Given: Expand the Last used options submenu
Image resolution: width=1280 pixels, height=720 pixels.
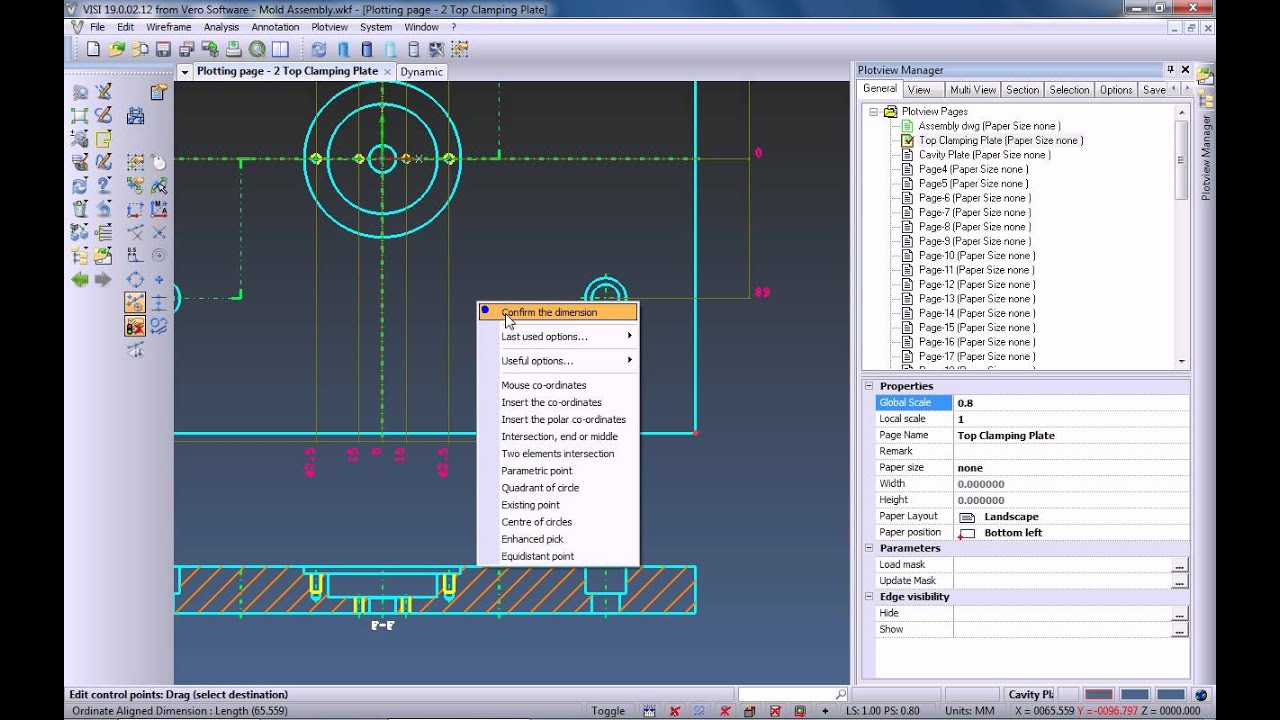Looking at the screenshot, I should click(558, 337).
